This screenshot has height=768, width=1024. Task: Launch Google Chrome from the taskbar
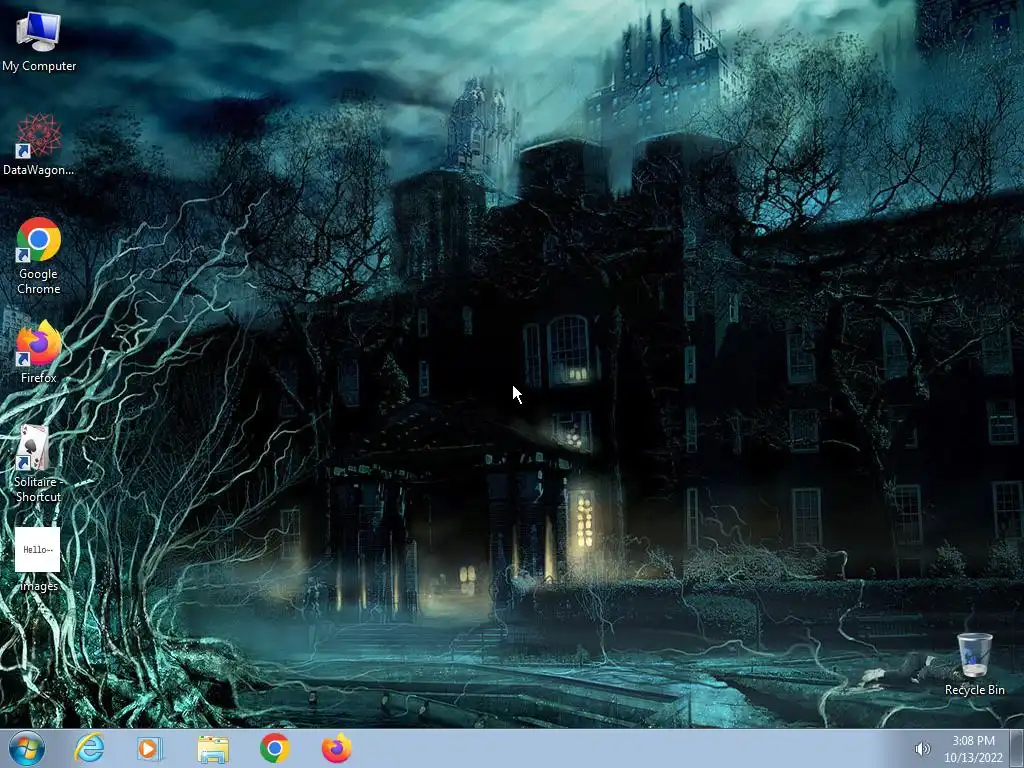point(275,748)
